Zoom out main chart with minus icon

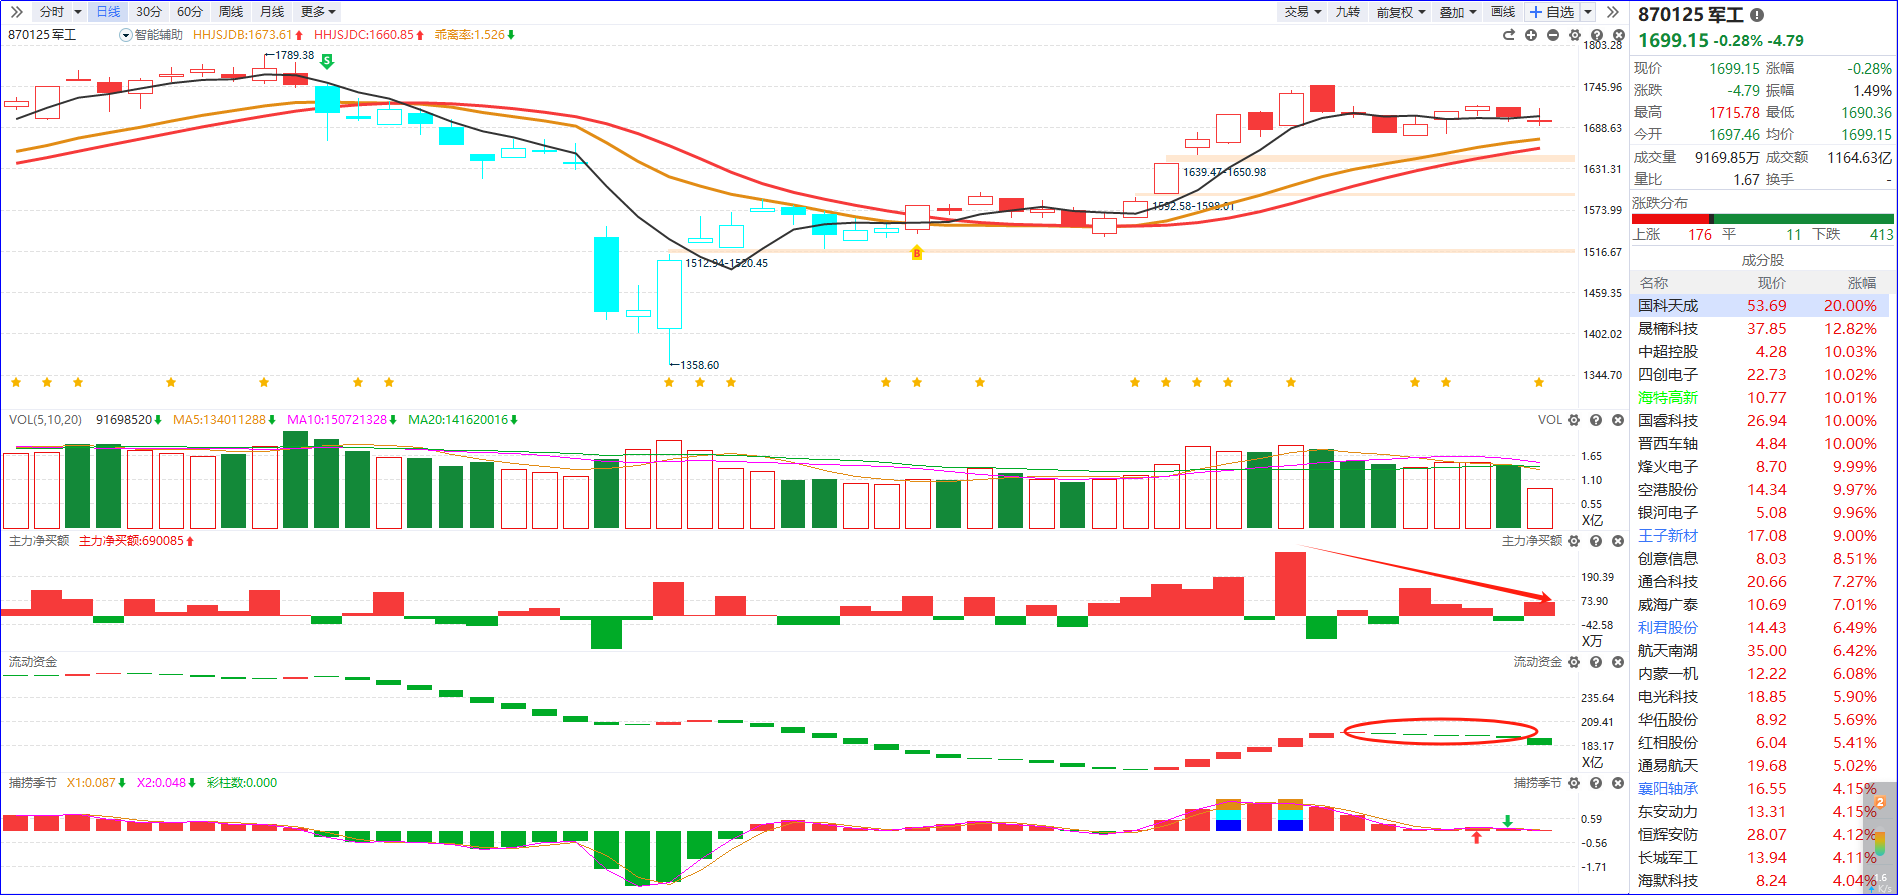click(1553, 35)
